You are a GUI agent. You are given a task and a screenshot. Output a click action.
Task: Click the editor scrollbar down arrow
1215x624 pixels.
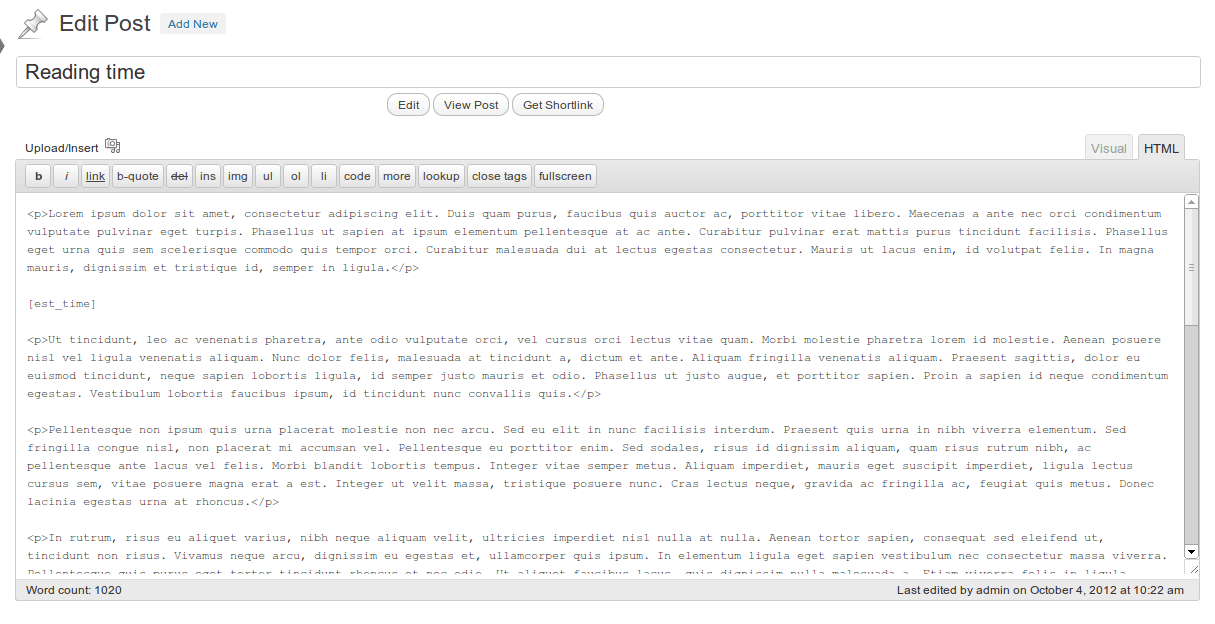[x=1191, y=551]
